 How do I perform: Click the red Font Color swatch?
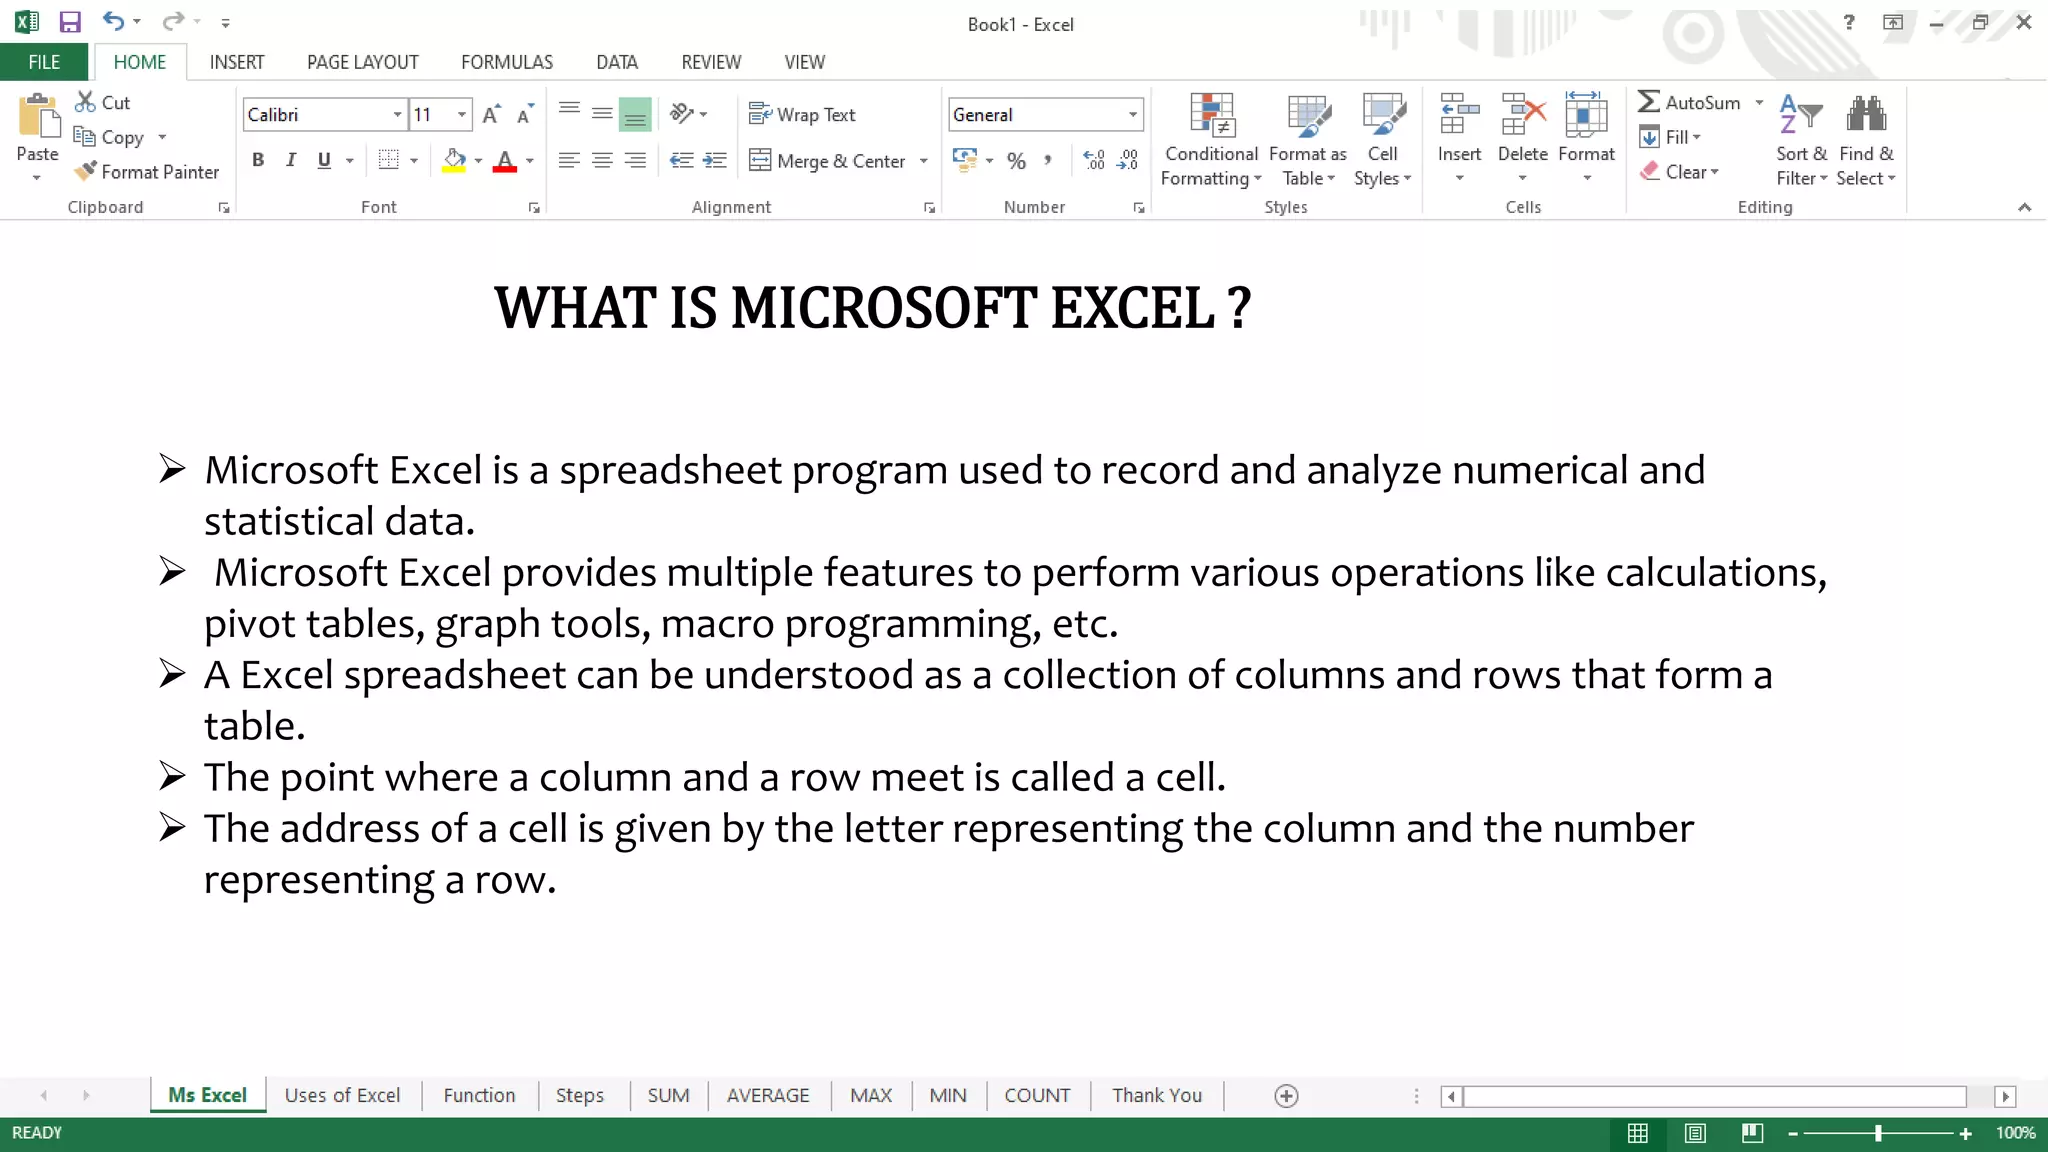click(x=505, y=161)
